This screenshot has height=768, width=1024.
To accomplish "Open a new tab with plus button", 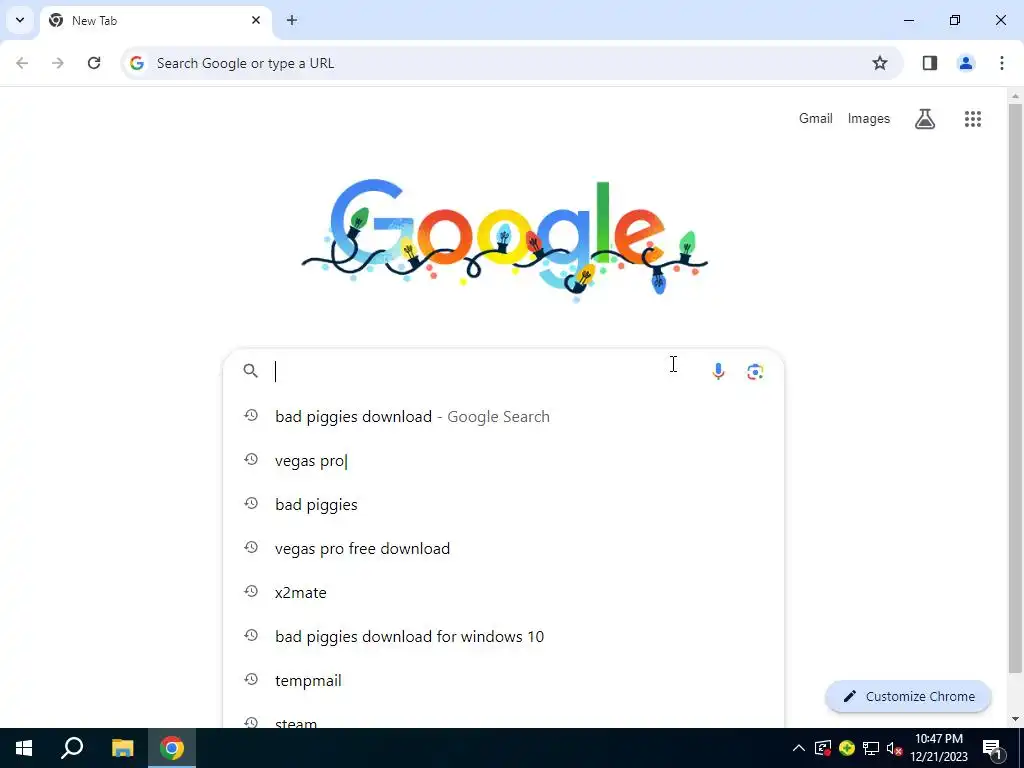I will pyautogui.click(x=292, y=20).
